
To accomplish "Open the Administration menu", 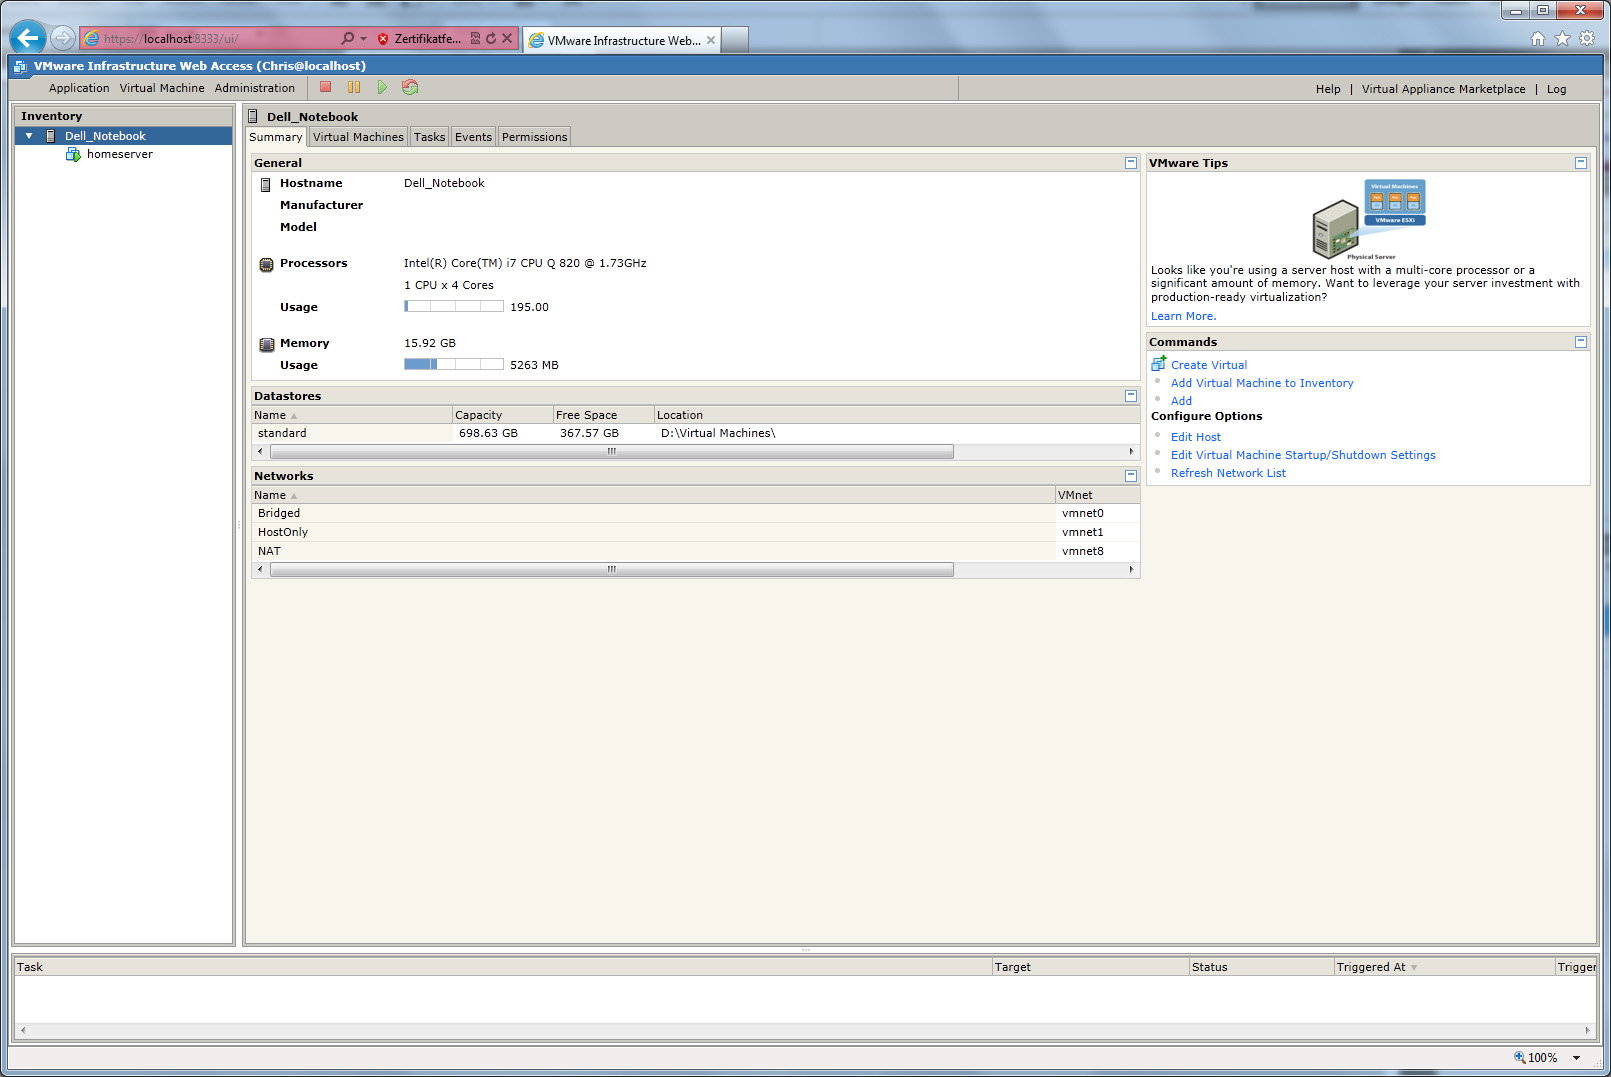I will coord(255,88).
